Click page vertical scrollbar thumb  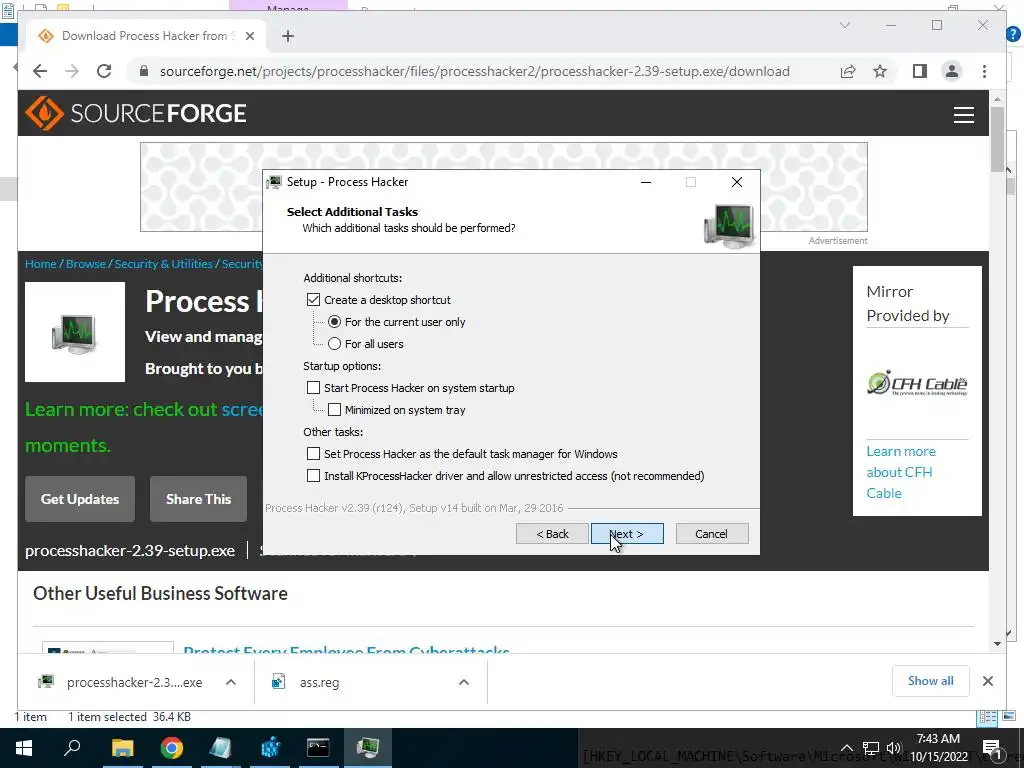(997, 138)
